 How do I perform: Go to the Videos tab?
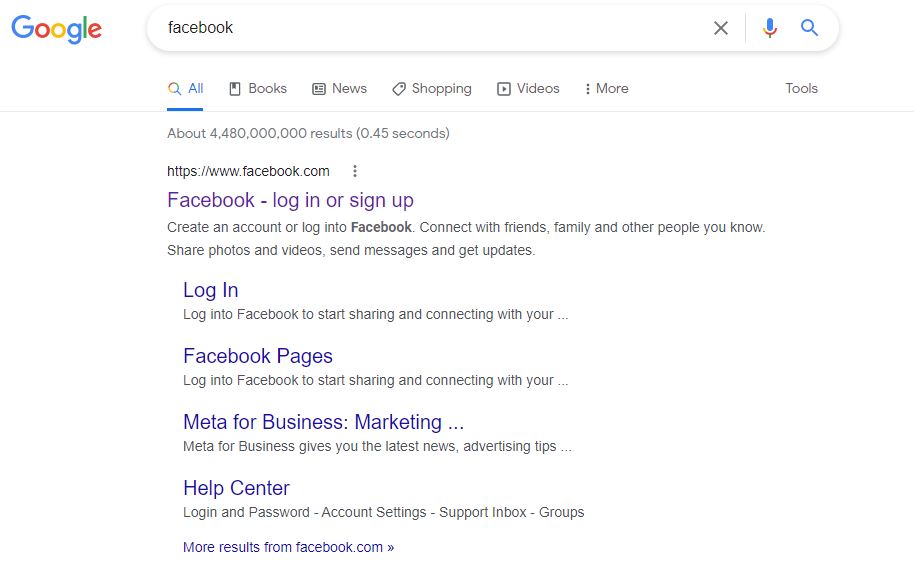click(528, 88)
